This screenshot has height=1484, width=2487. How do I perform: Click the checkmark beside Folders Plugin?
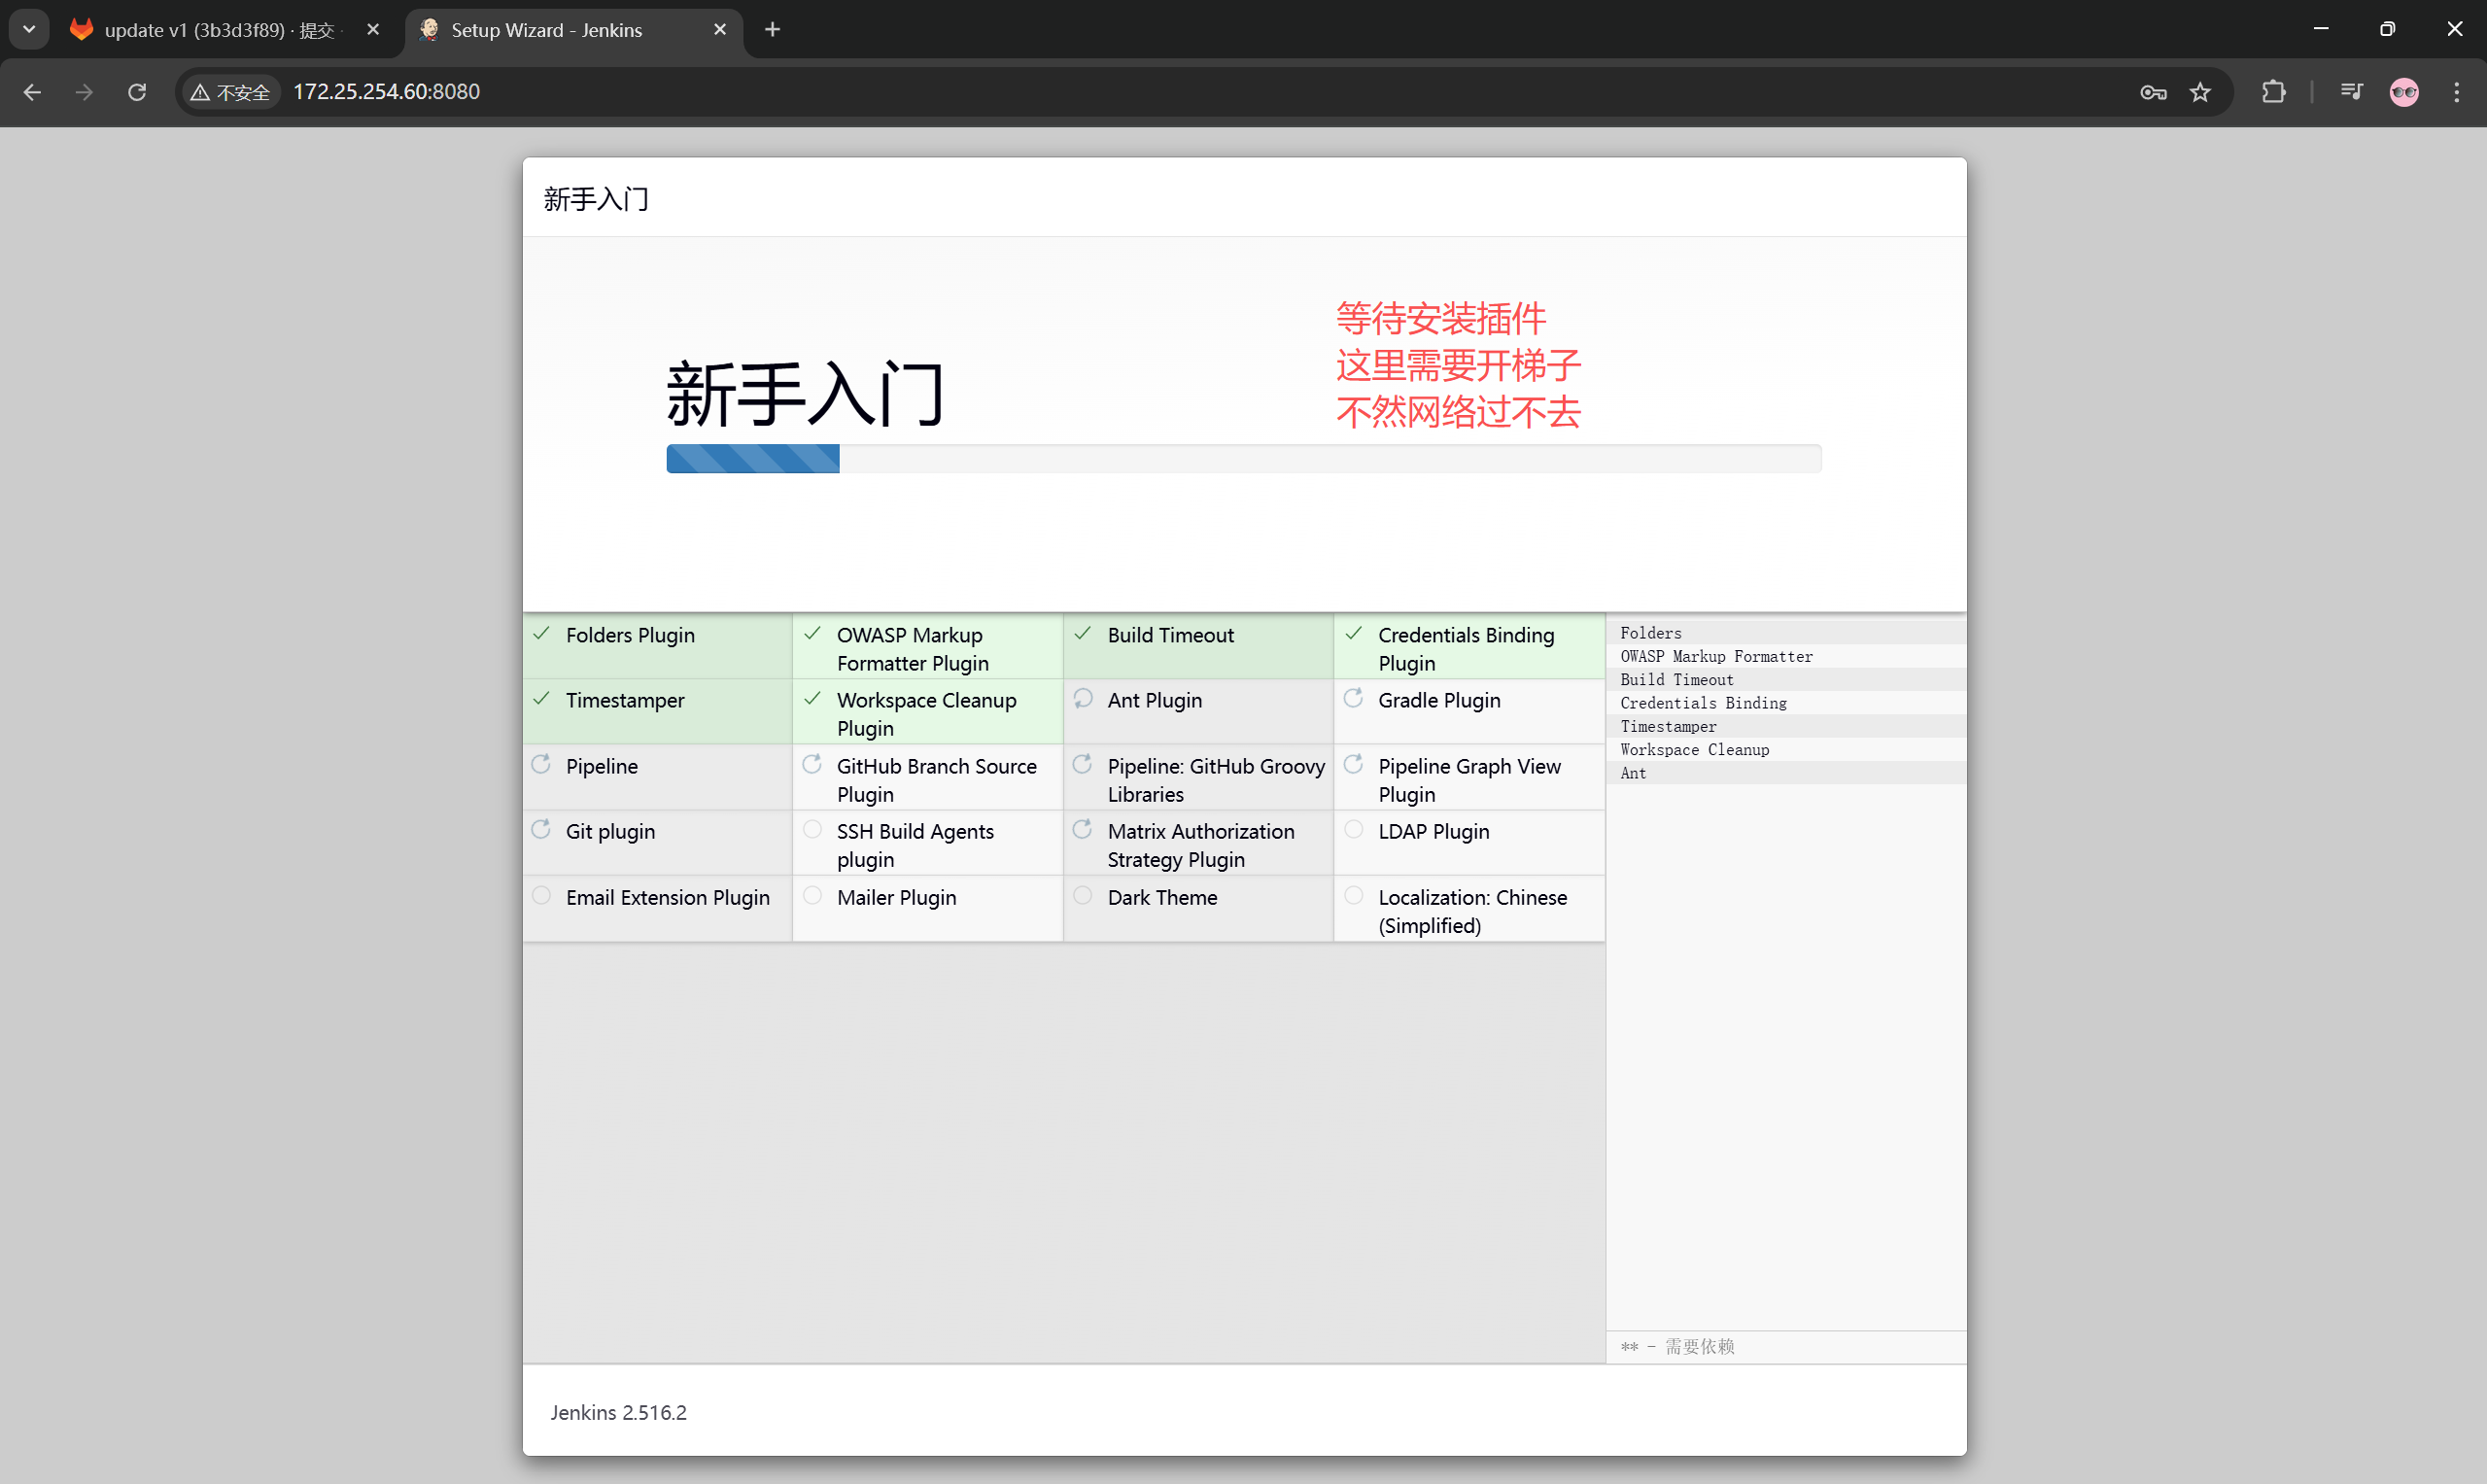coord(541,634)
